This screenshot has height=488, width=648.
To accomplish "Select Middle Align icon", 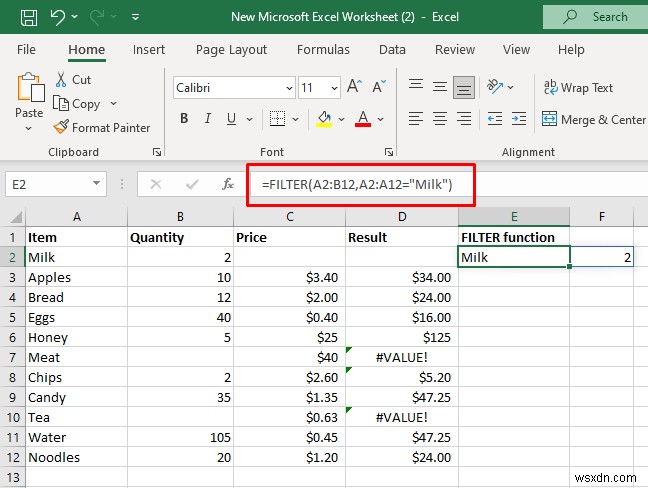I will 440,87.
